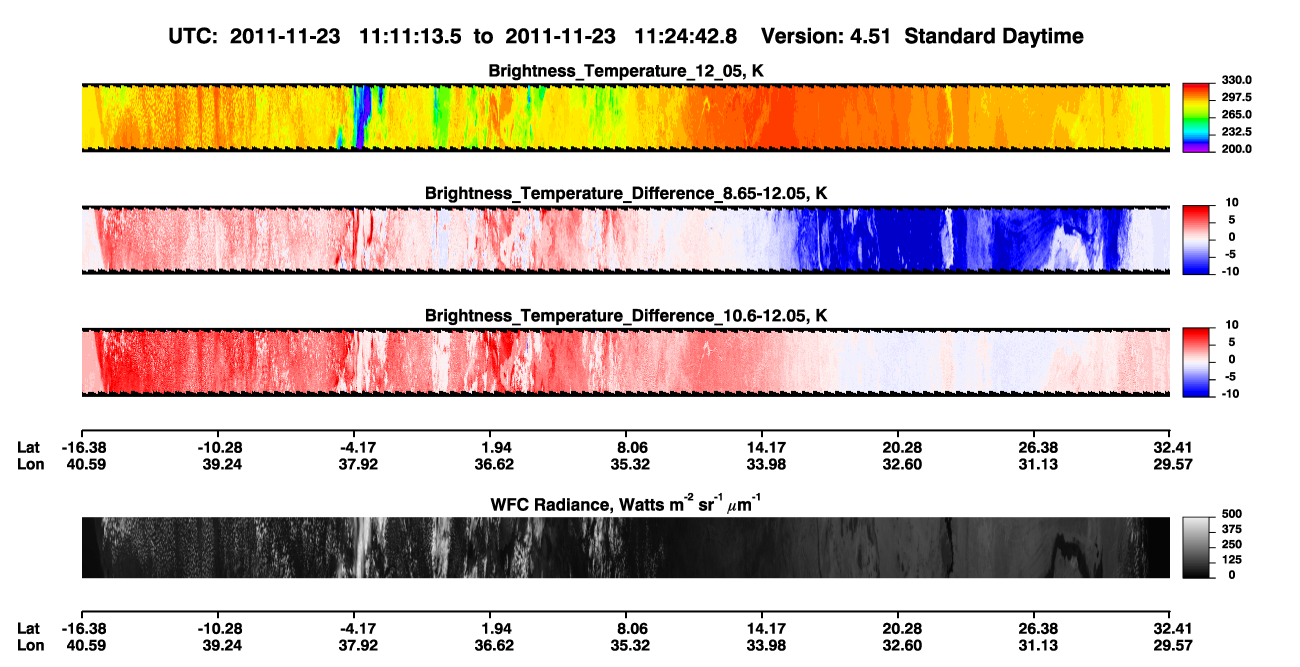The height and width of the screenshot is (667, 1300).
Task: Click the 500 radiance scale label
Action: tap(1231, 515)
